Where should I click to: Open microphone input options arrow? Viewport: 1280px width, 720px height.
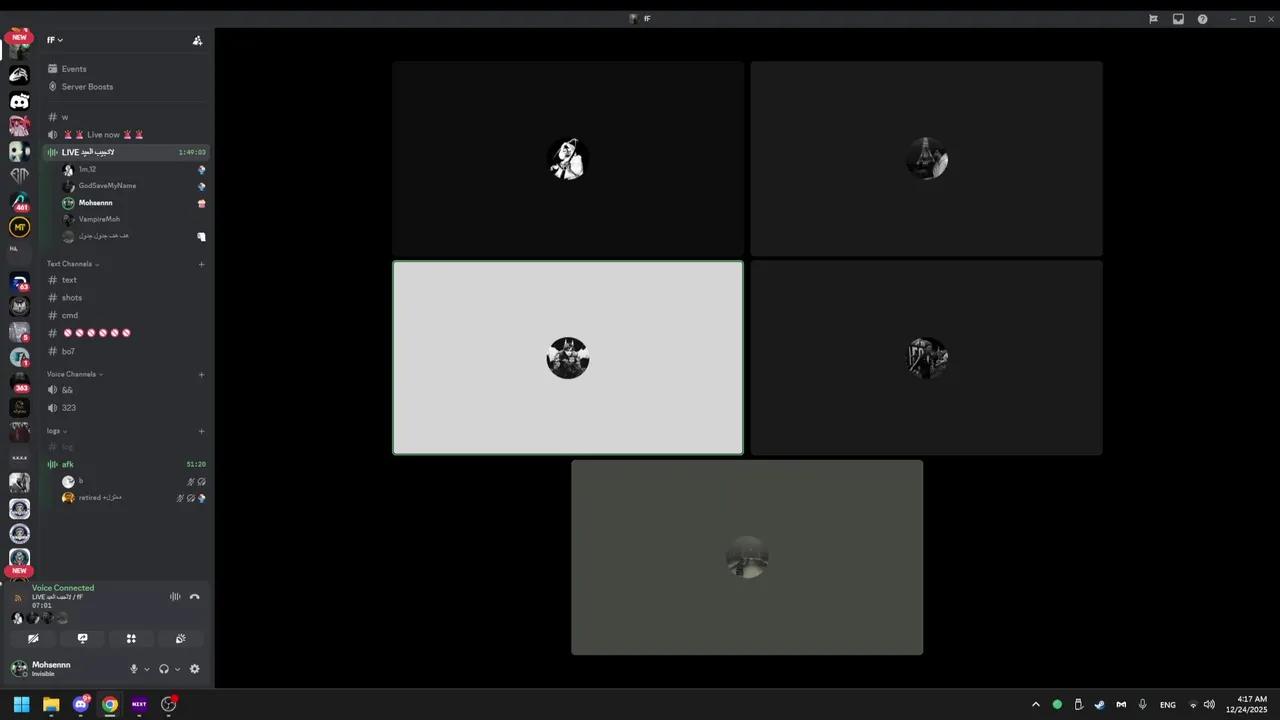click(147, 669)
